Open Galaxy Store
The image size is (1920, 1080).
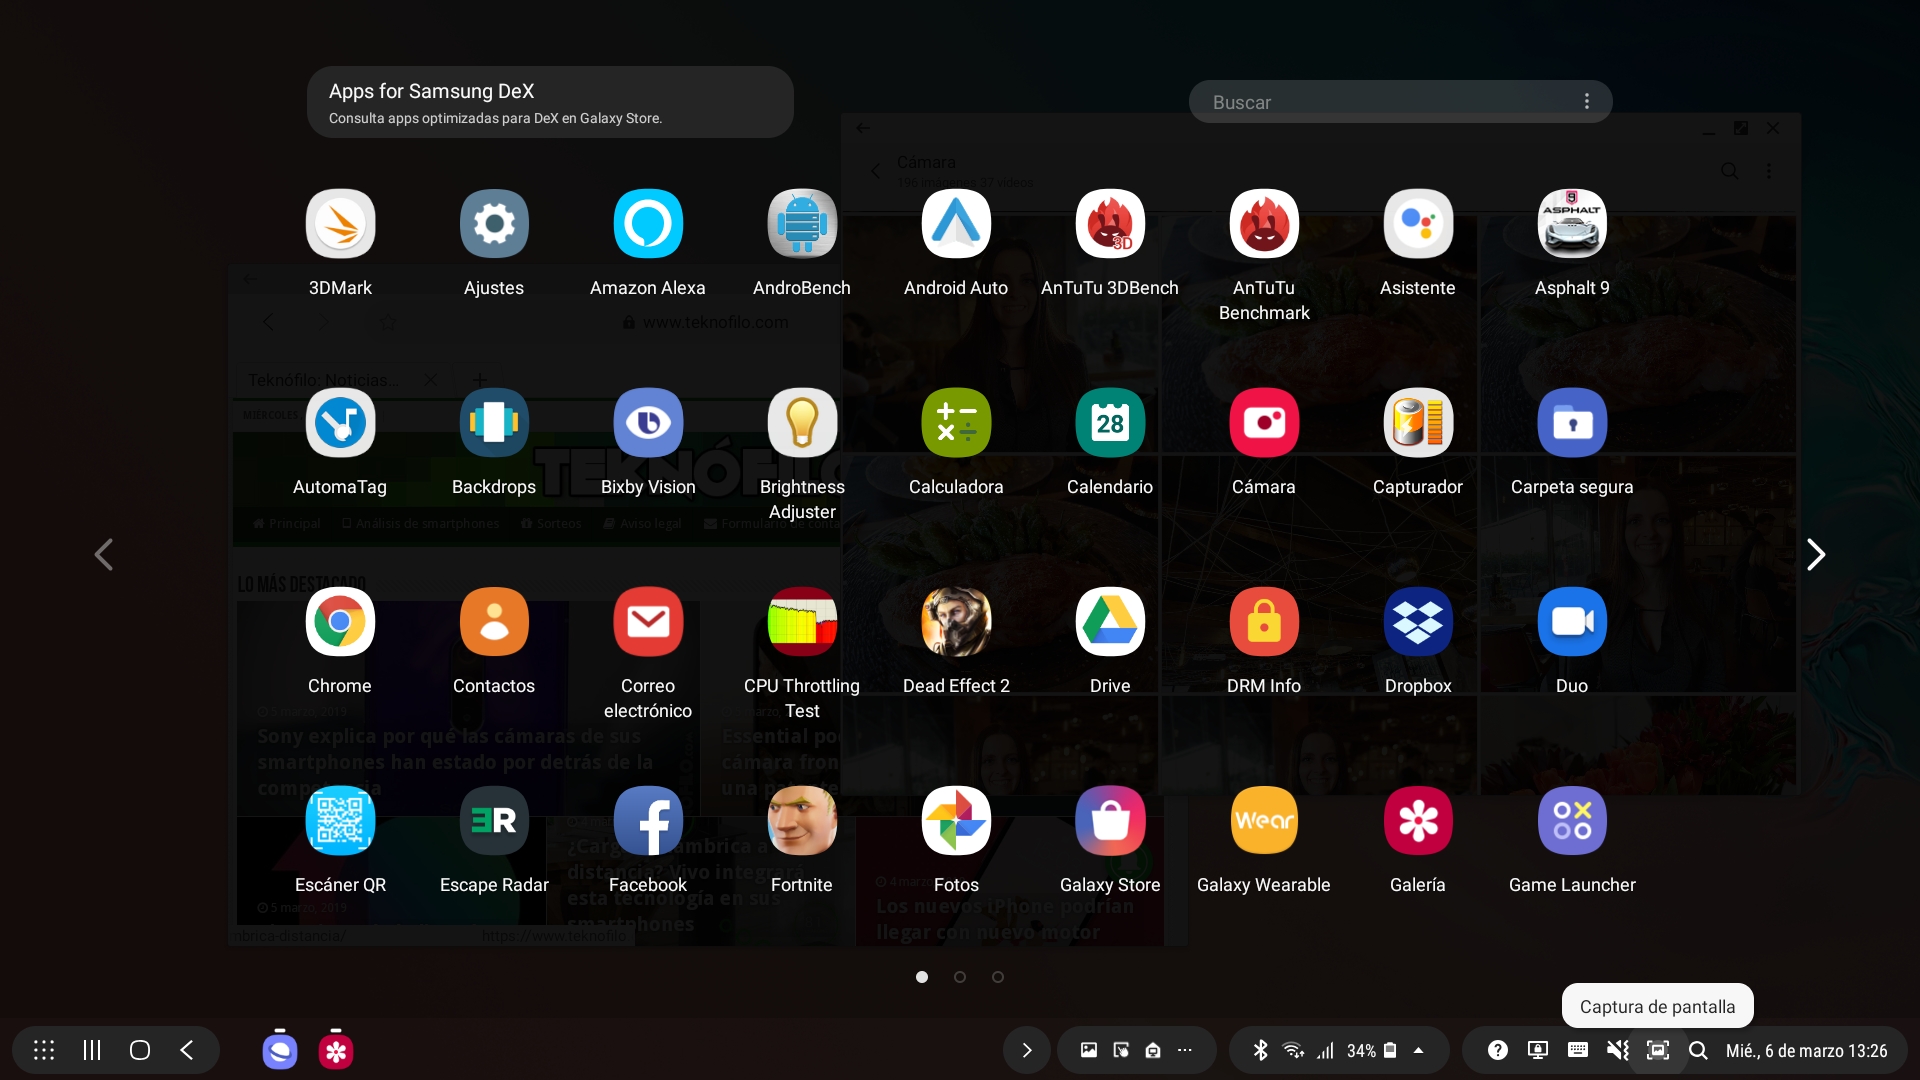1110,821
